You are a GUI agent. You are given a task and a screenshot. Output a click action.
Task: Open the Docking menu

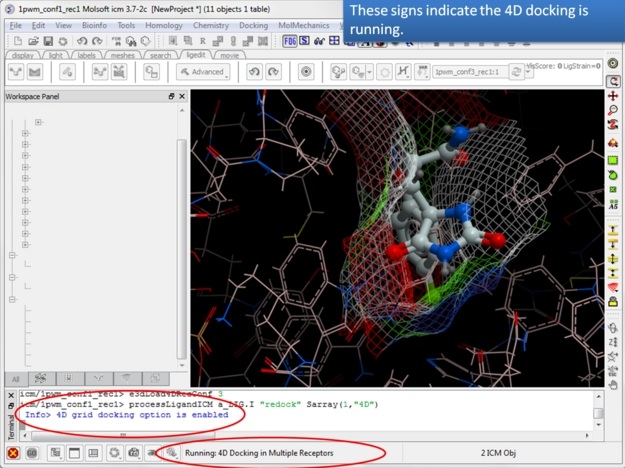pos(253,26)
